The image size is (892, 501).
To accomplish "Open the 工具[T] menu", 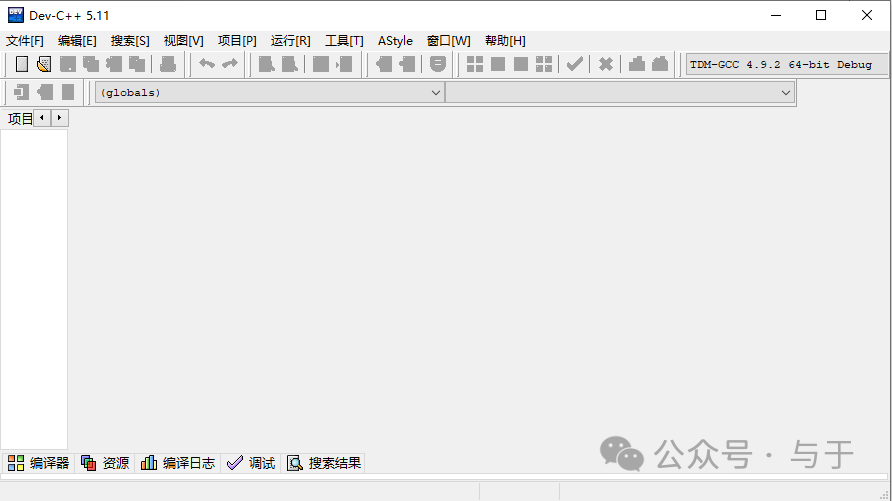I will point(344,41).
